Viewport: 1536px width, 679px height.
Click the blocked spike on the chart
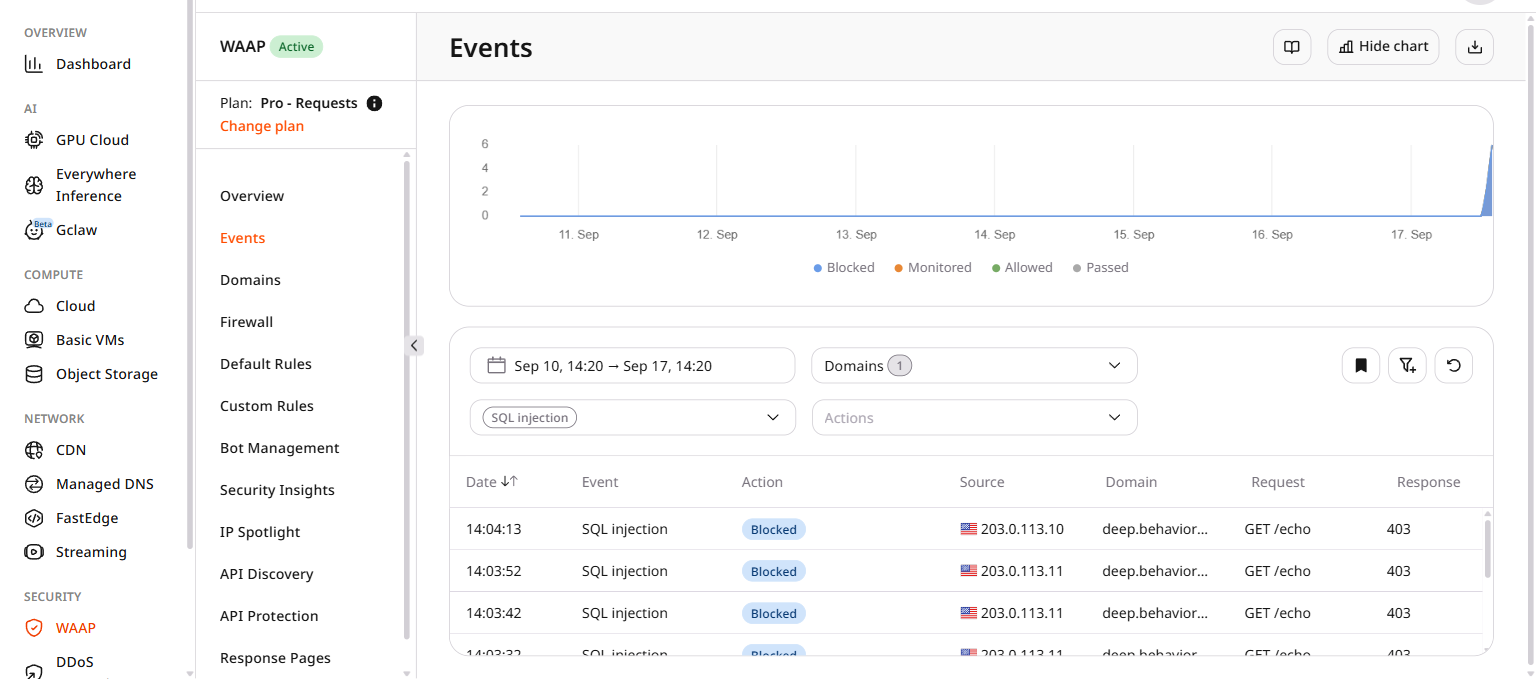click(x=1488, y=185)
